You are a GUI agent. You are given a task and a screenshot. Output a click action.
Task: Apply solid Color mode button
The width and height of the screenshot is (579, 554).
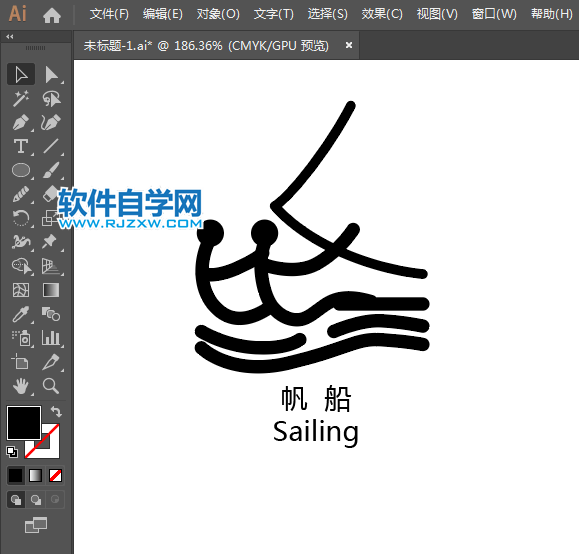[x=16, y=475]
